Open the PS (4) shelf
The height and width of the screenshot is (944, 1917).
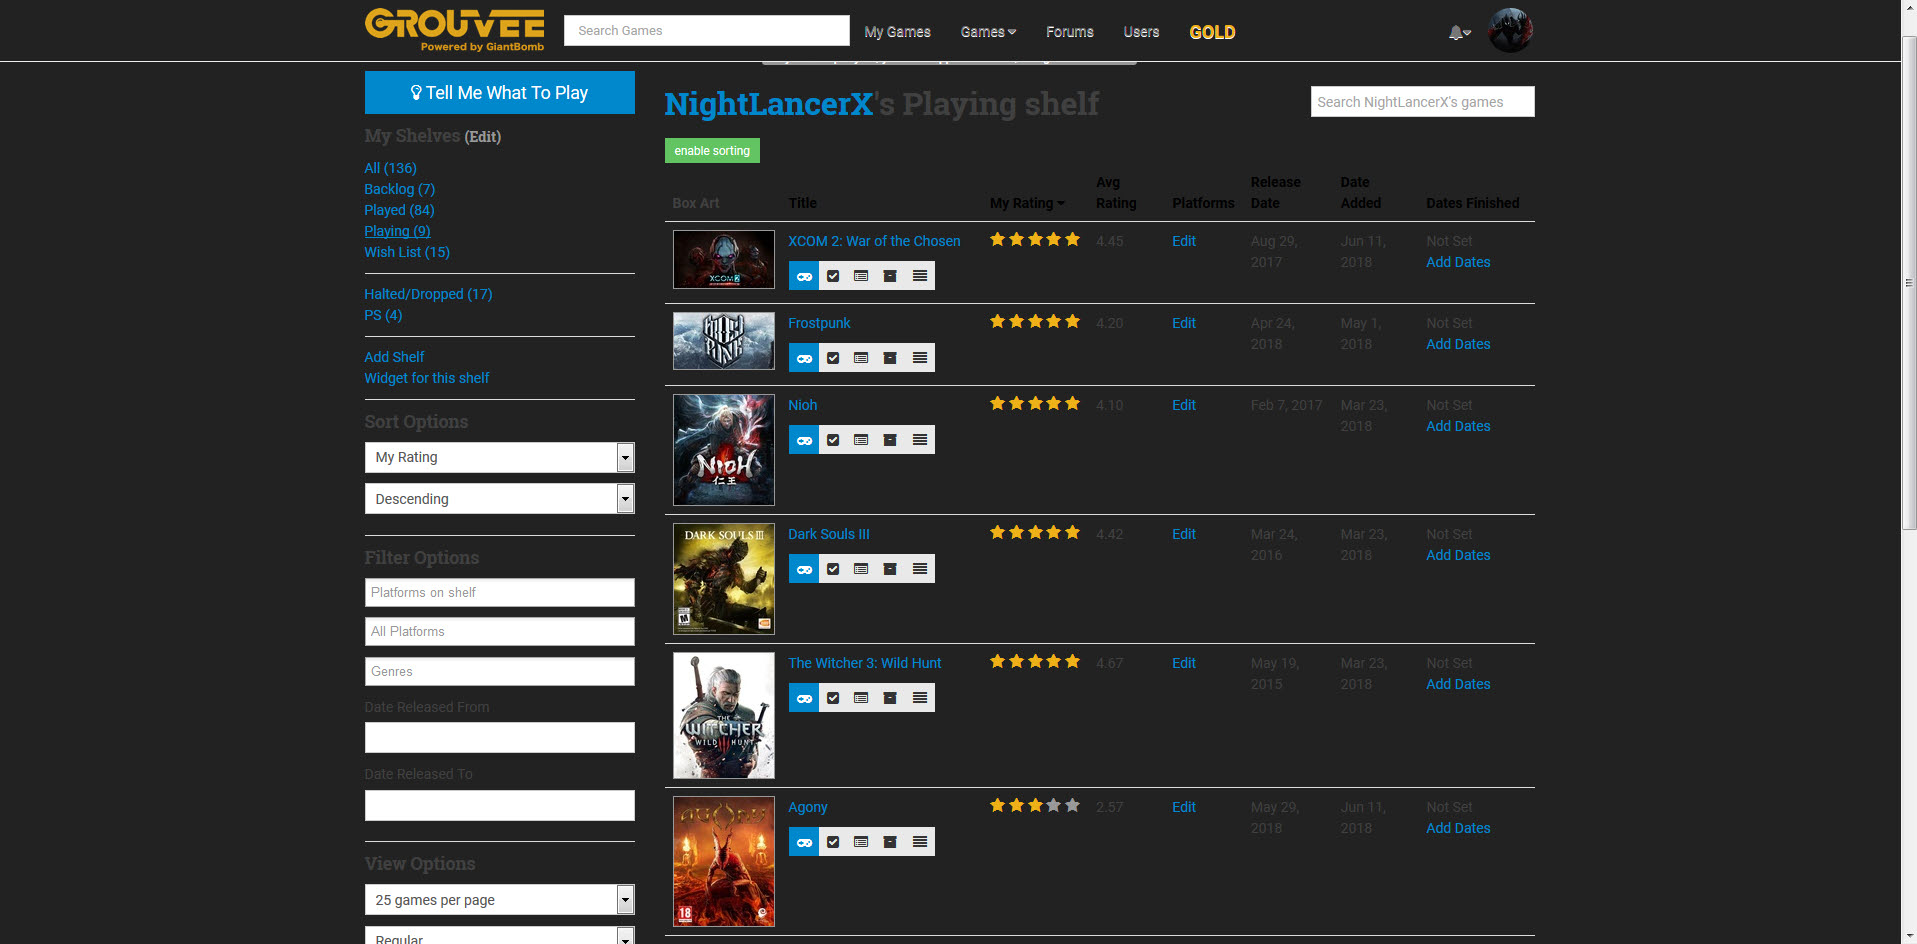(383, 315)
